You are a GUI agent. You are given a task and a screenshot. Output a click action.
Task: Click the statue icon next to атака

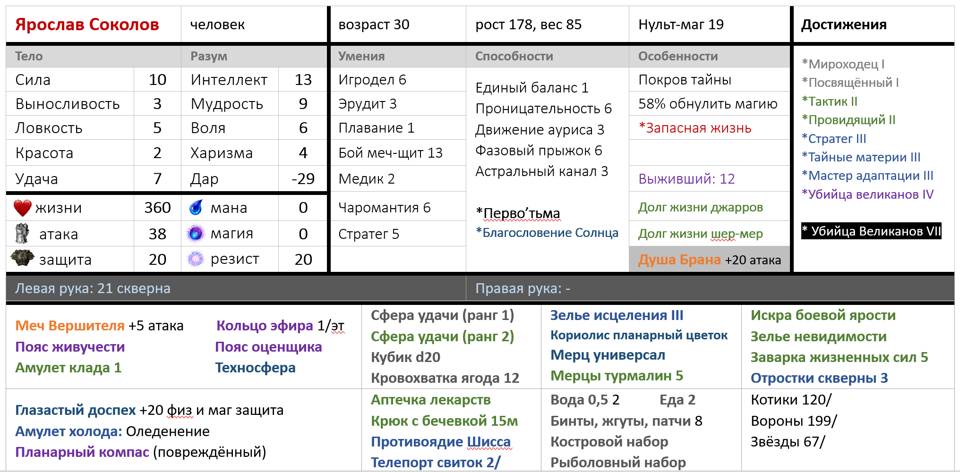pos(23,234)
